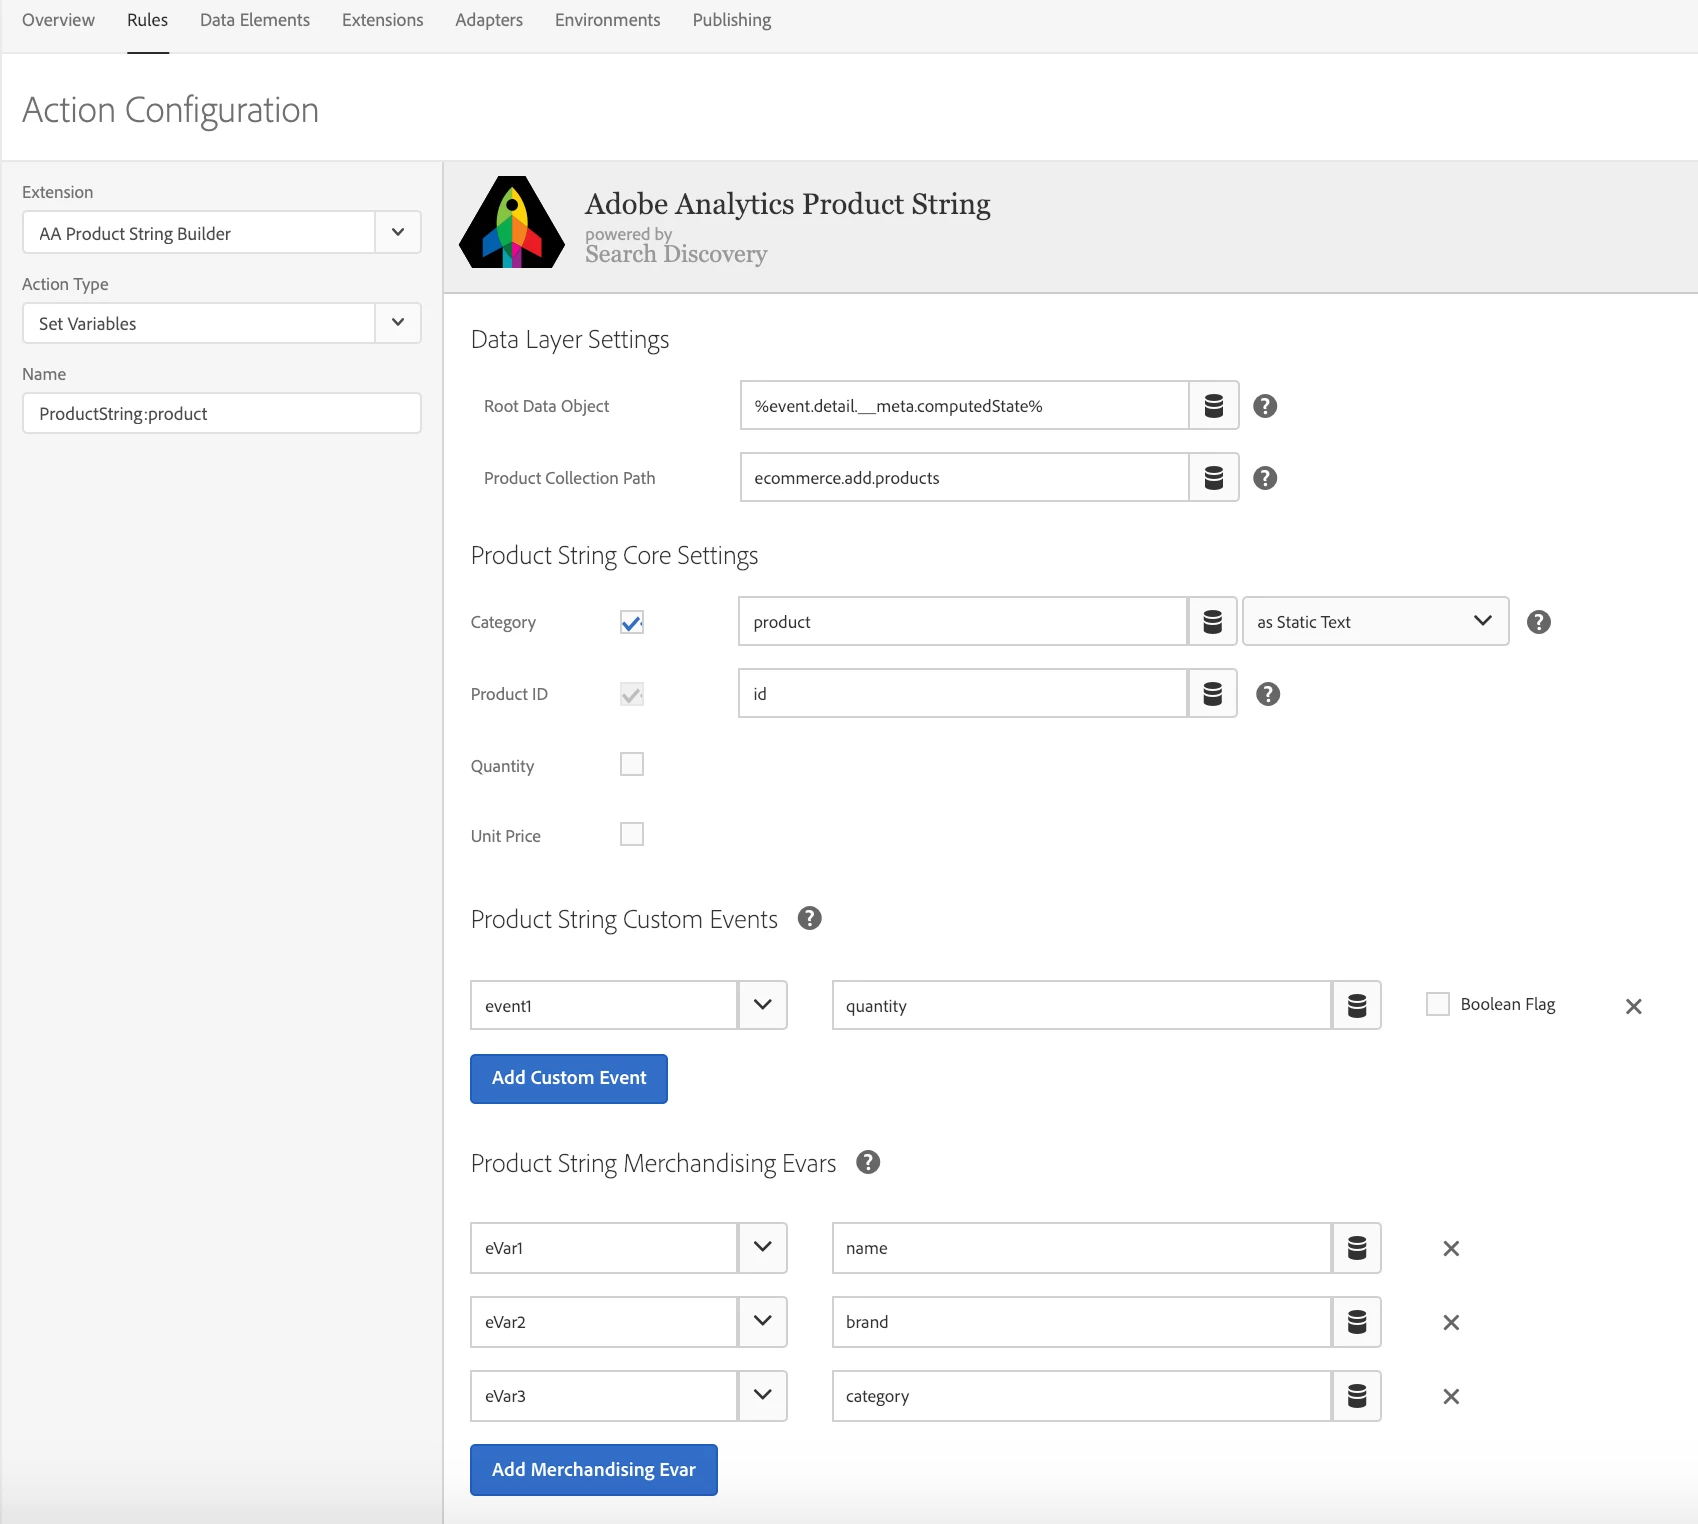Click the Name input field

pyautogui.click(x=222, y=413)
